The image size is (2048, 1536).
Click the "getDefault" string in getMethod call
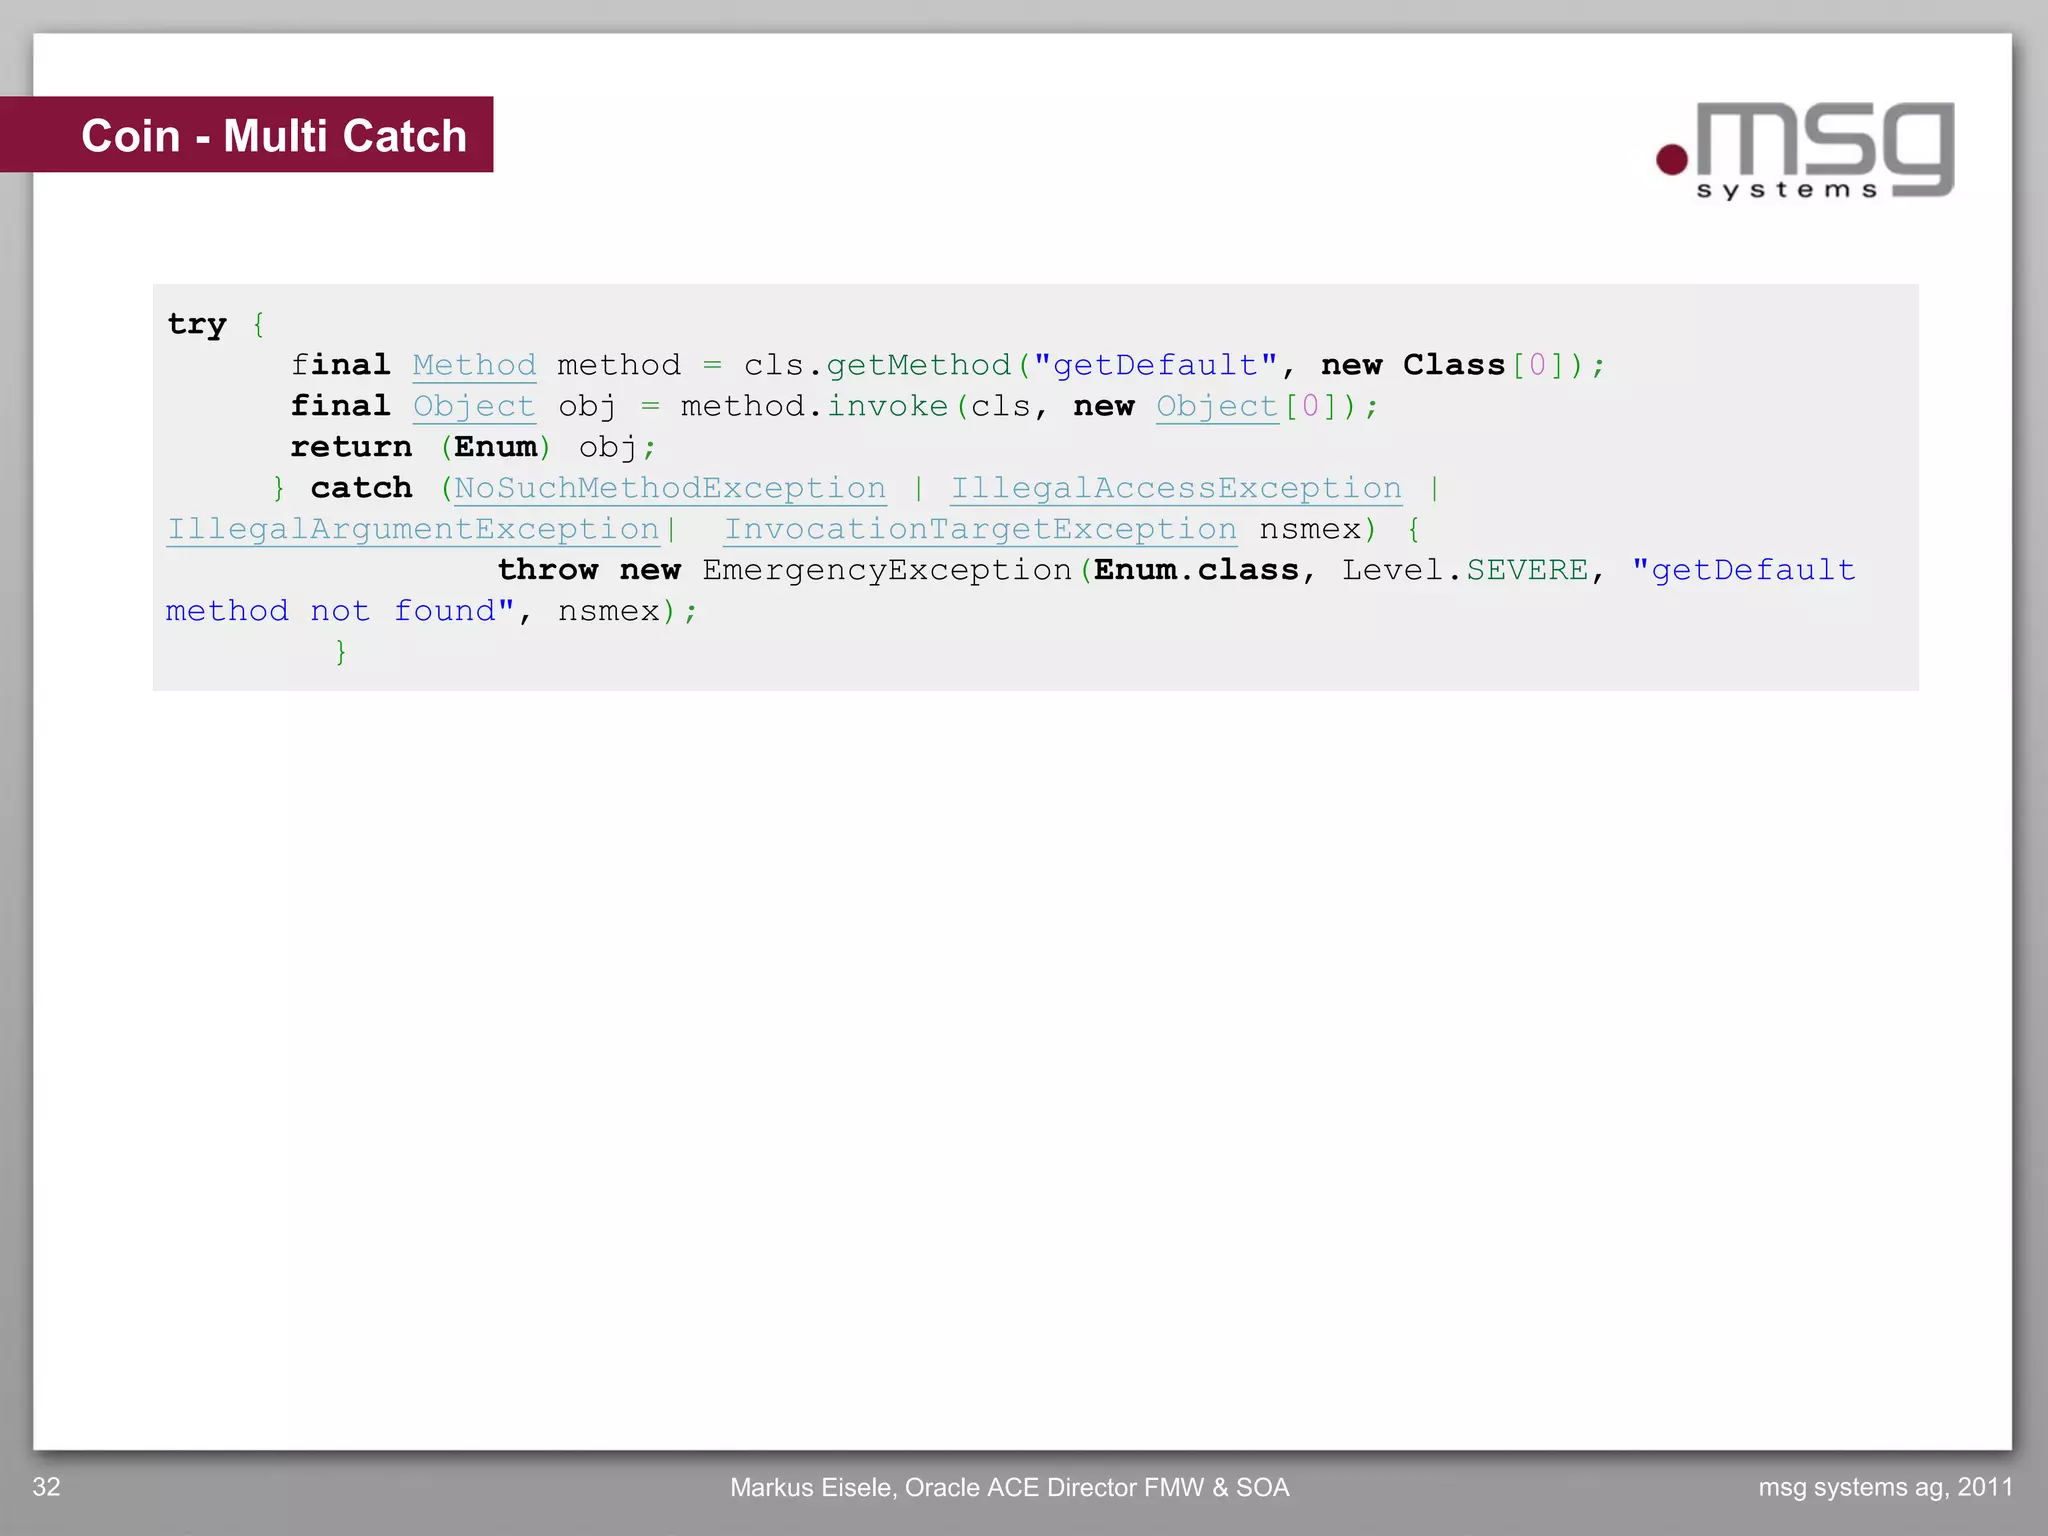pyautogui.click(x=1155, y=365)
